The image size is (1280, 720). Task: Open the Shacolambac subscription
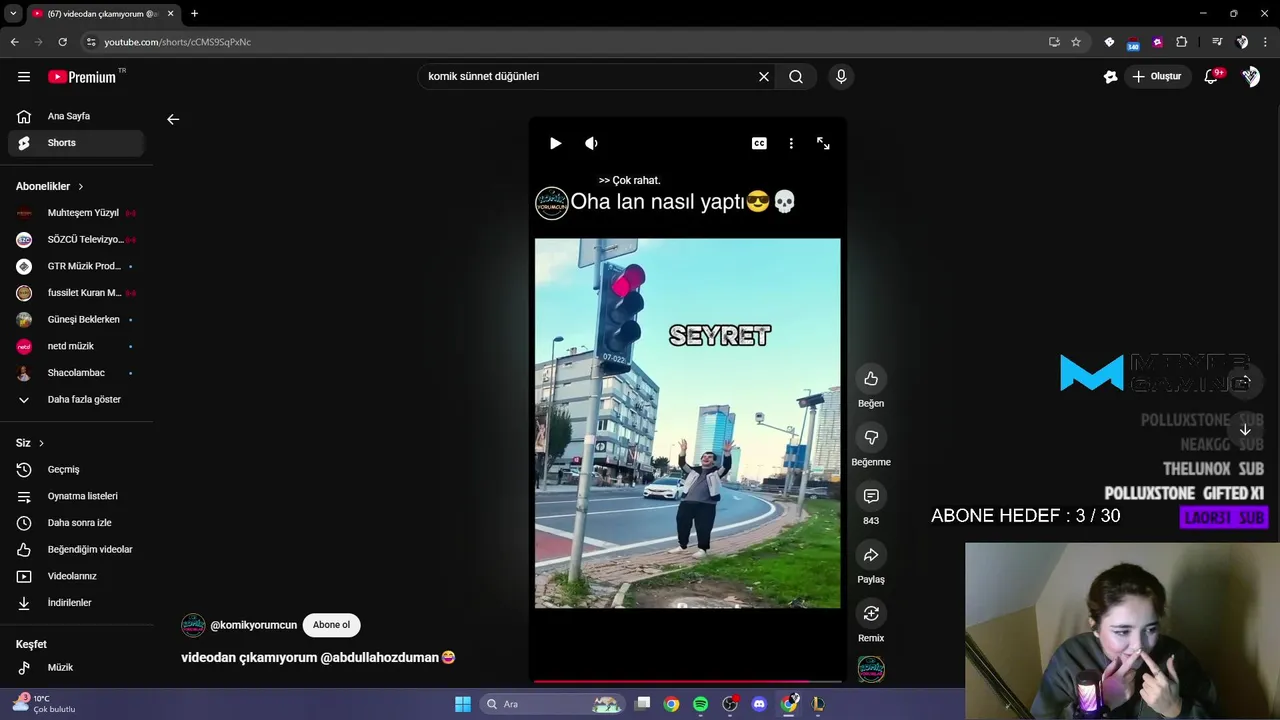click(76, 373)
